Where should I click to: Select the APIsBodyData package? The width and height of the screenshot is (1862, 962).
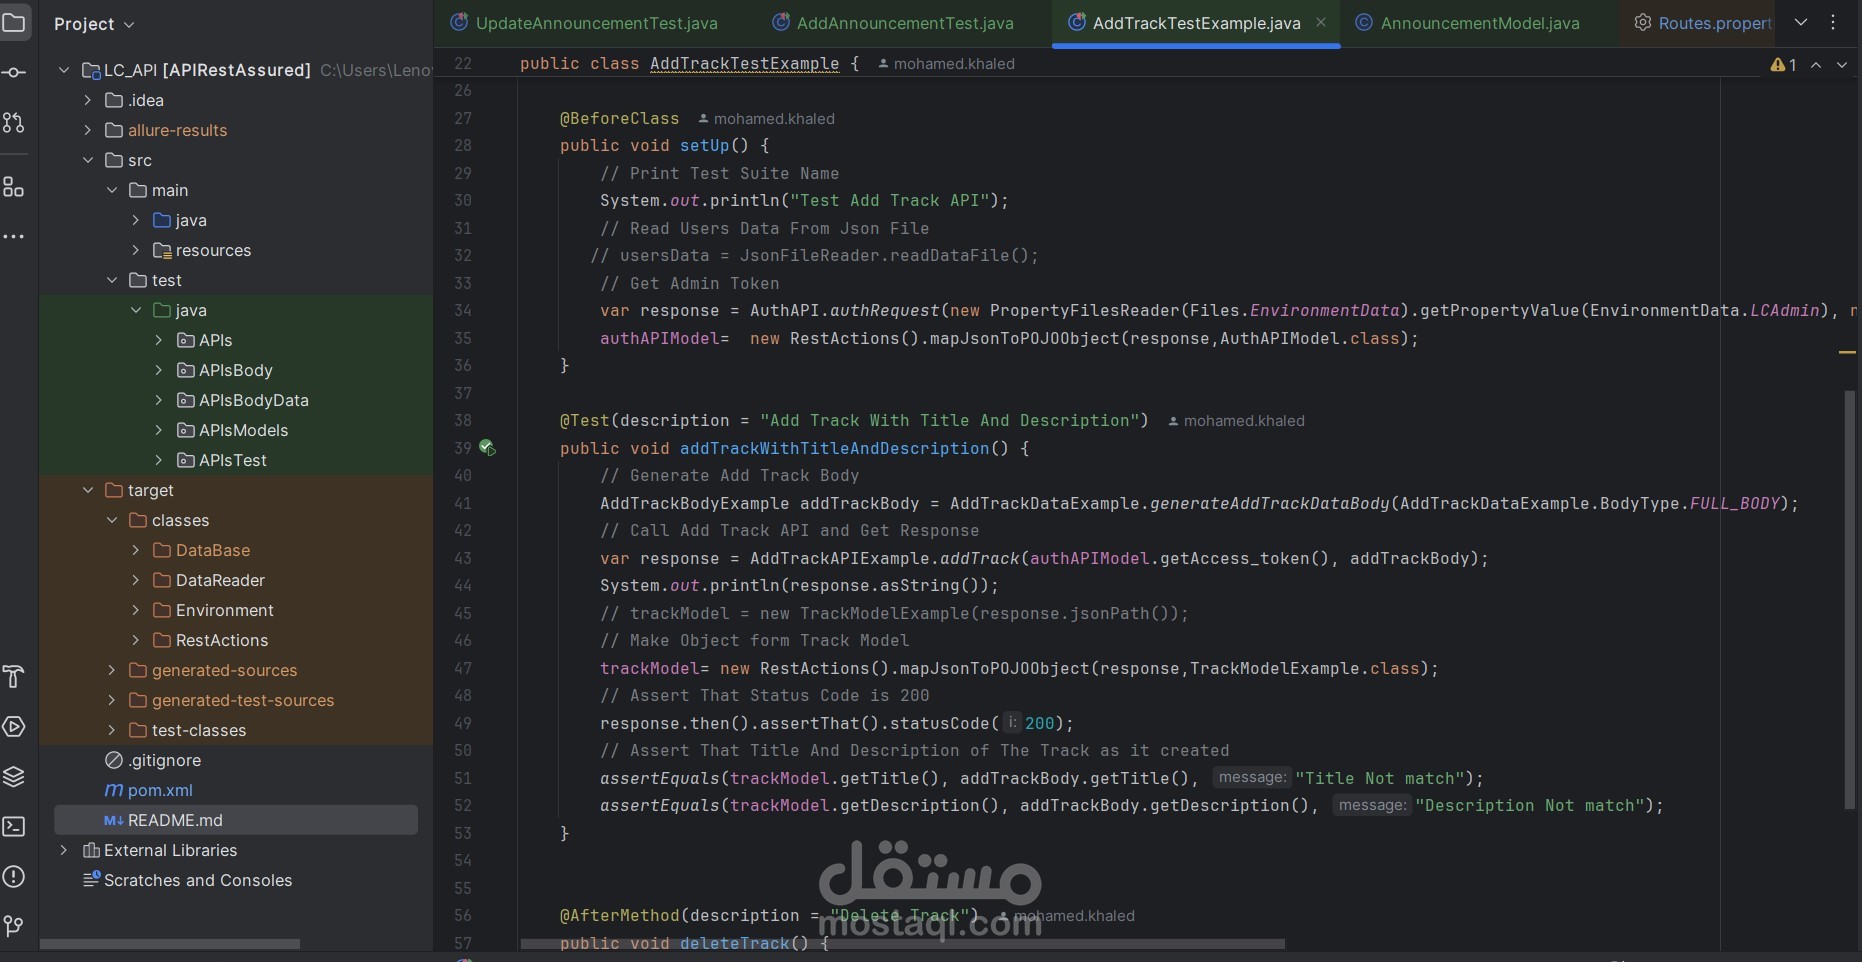coord(243,400)
